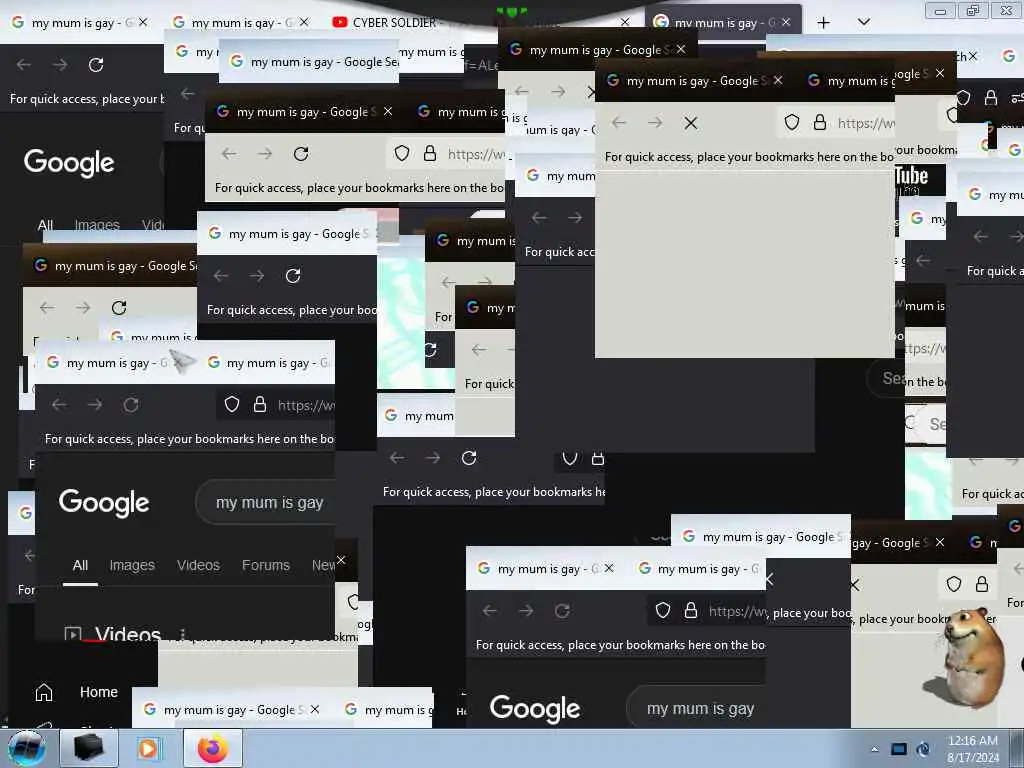1024x768 pixels.
Task: Open the three-dot menu beside the Videos heading
Action: 182,633
